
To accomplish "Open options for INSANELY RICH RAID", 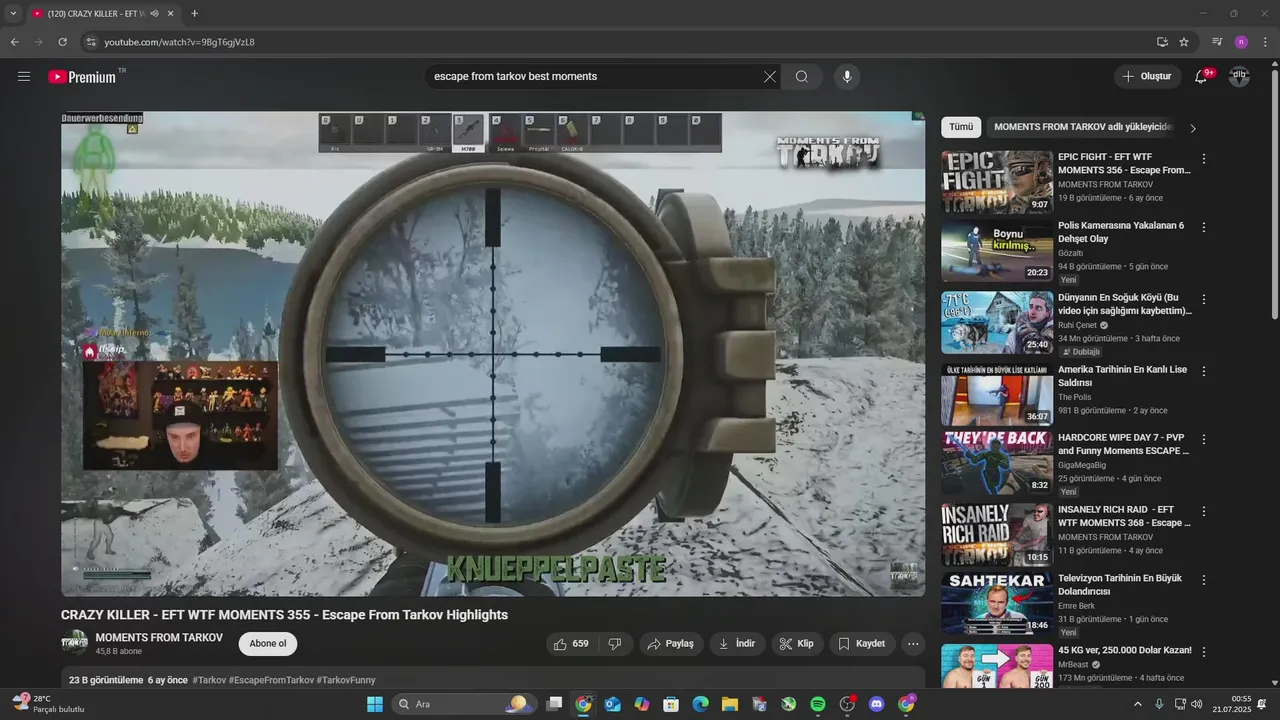I will 1204,511.
